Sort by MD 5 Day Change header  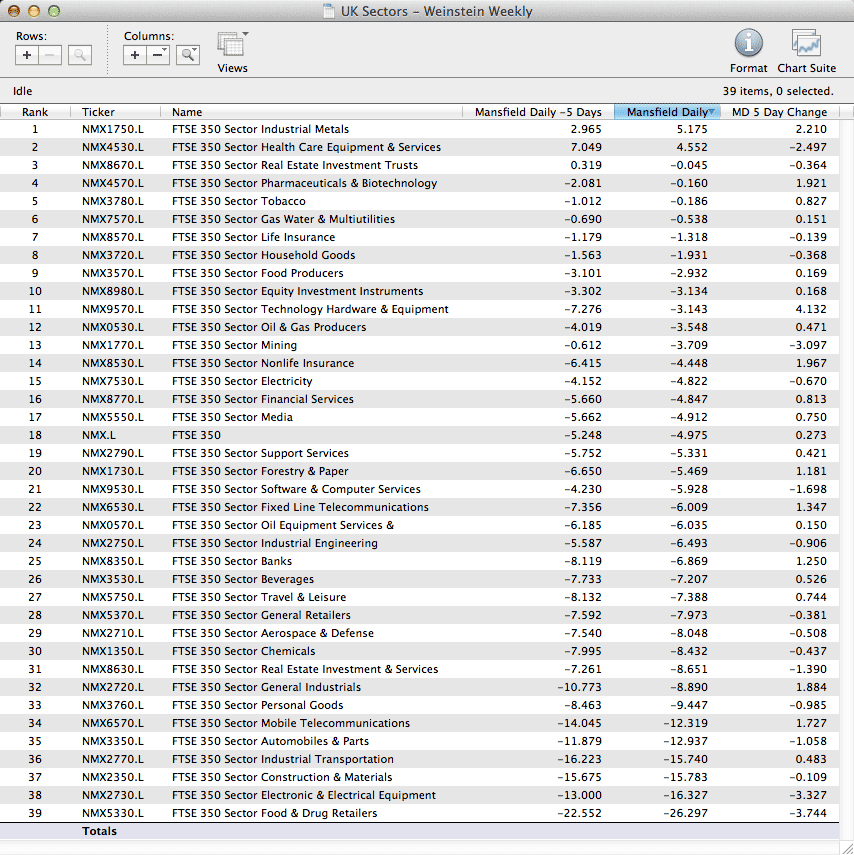(779, 112)
